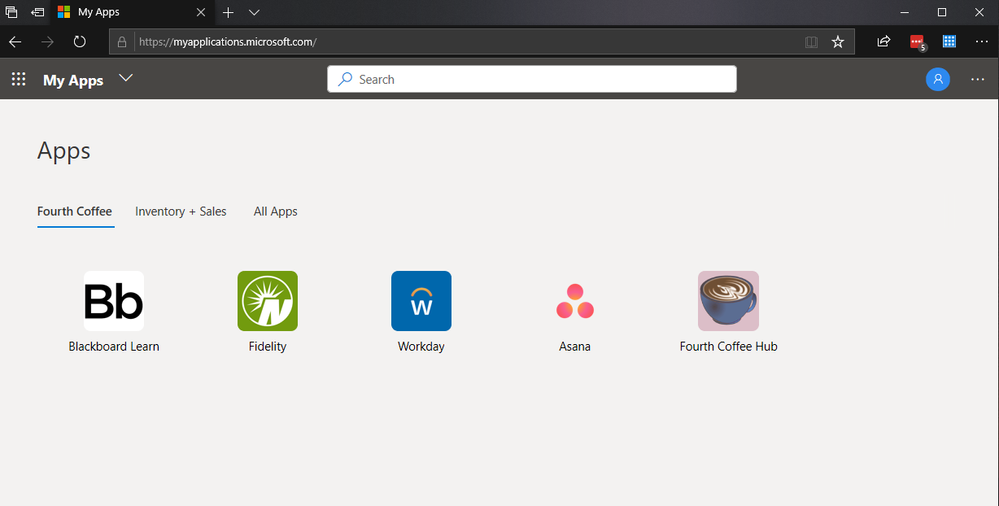
Task: Click the Fidelity label text
Action: (268, 347)
